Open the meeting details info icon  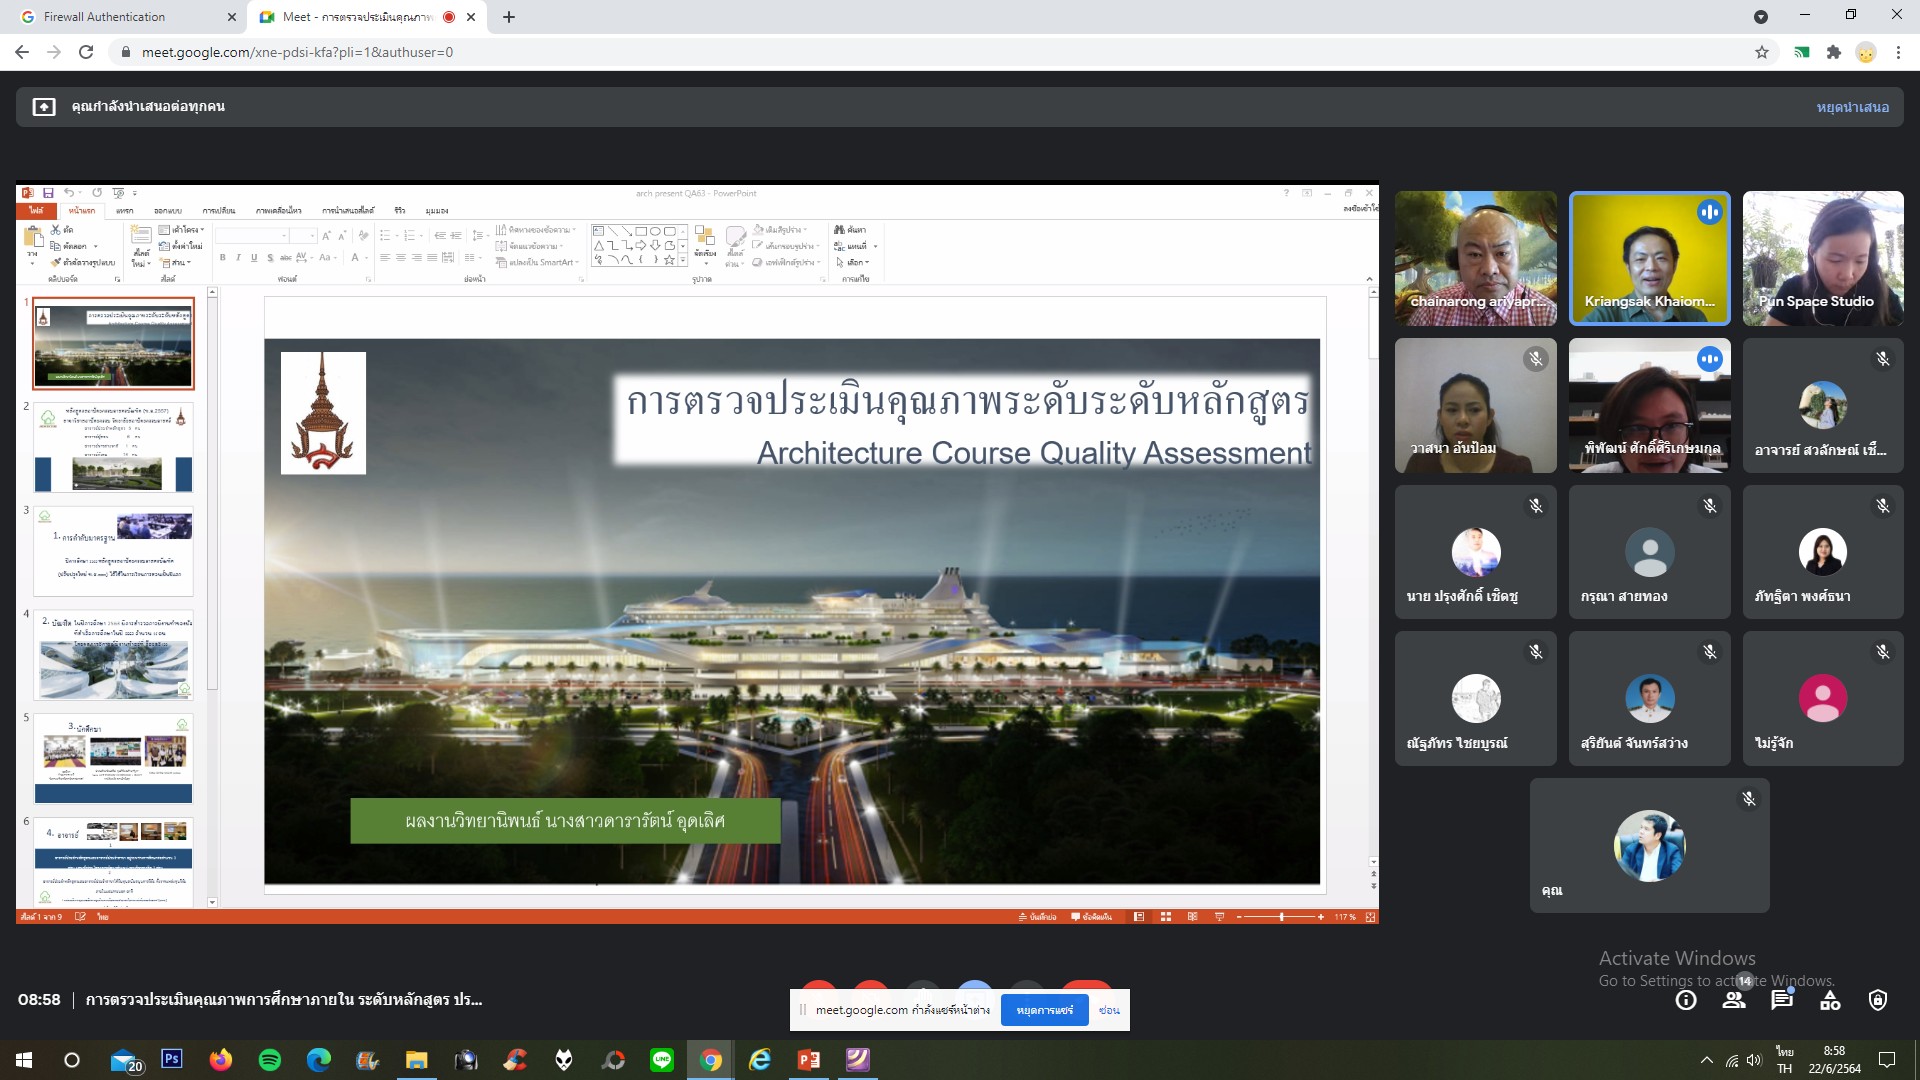tap(1686, 1000)
